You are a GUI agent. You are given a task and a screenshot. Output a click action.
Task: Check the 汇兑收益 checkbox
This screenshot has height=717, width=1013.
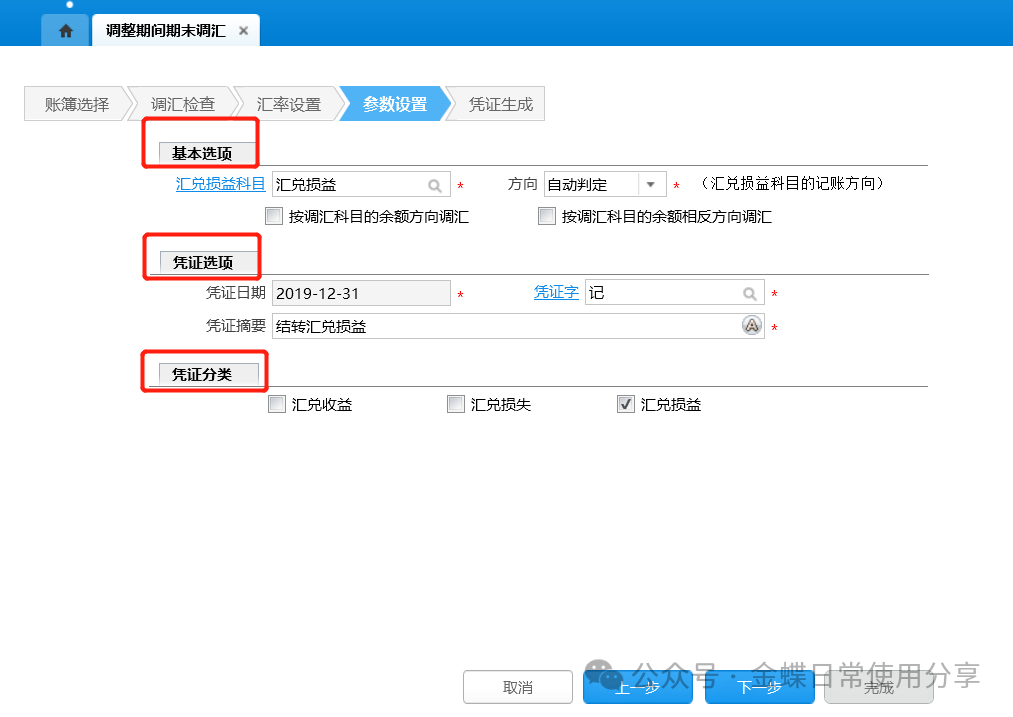tap(277, 405)
